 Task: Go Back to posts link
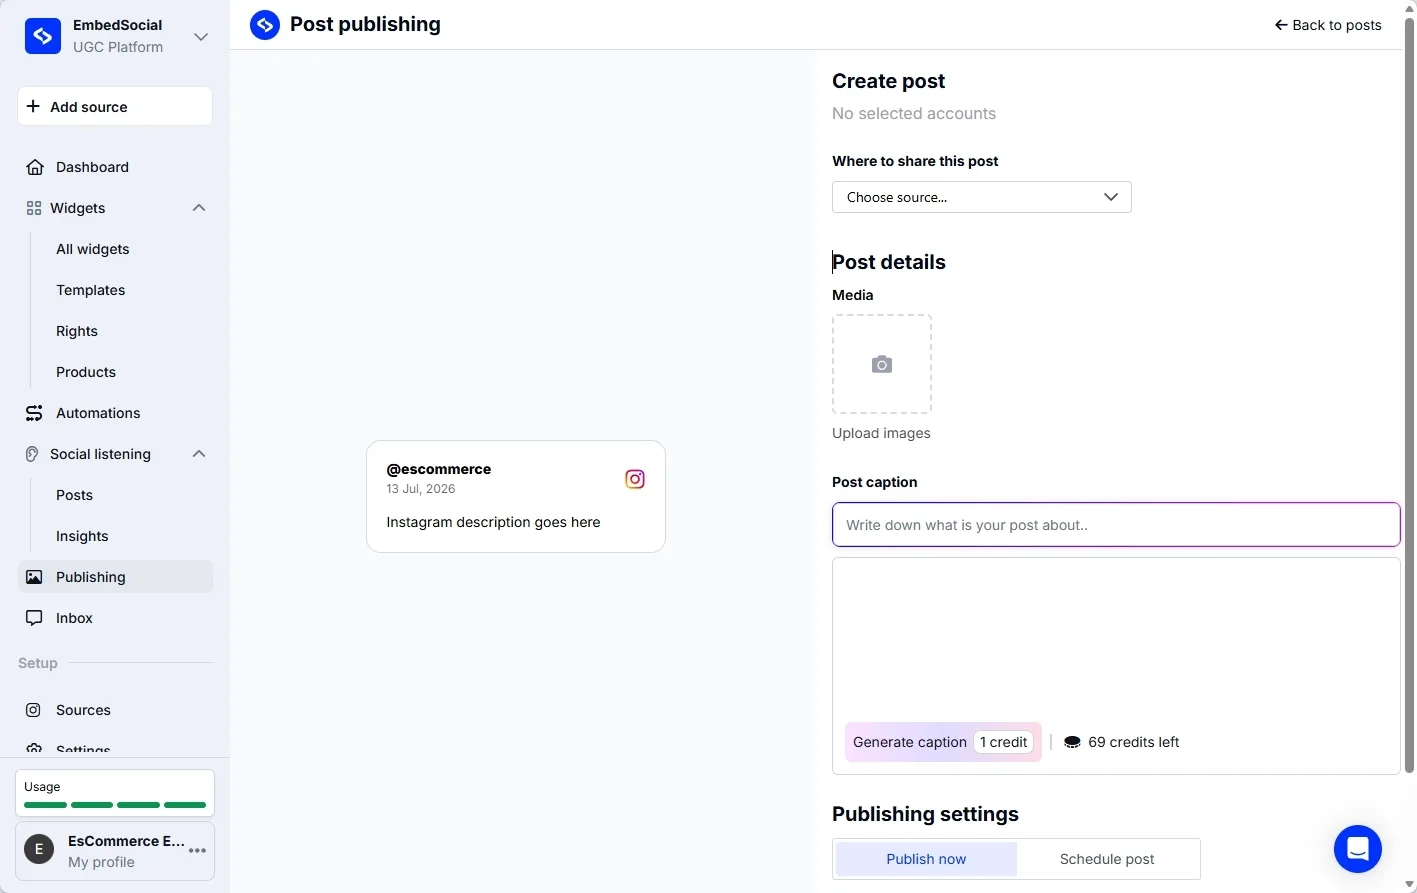tap(1328, 25)
